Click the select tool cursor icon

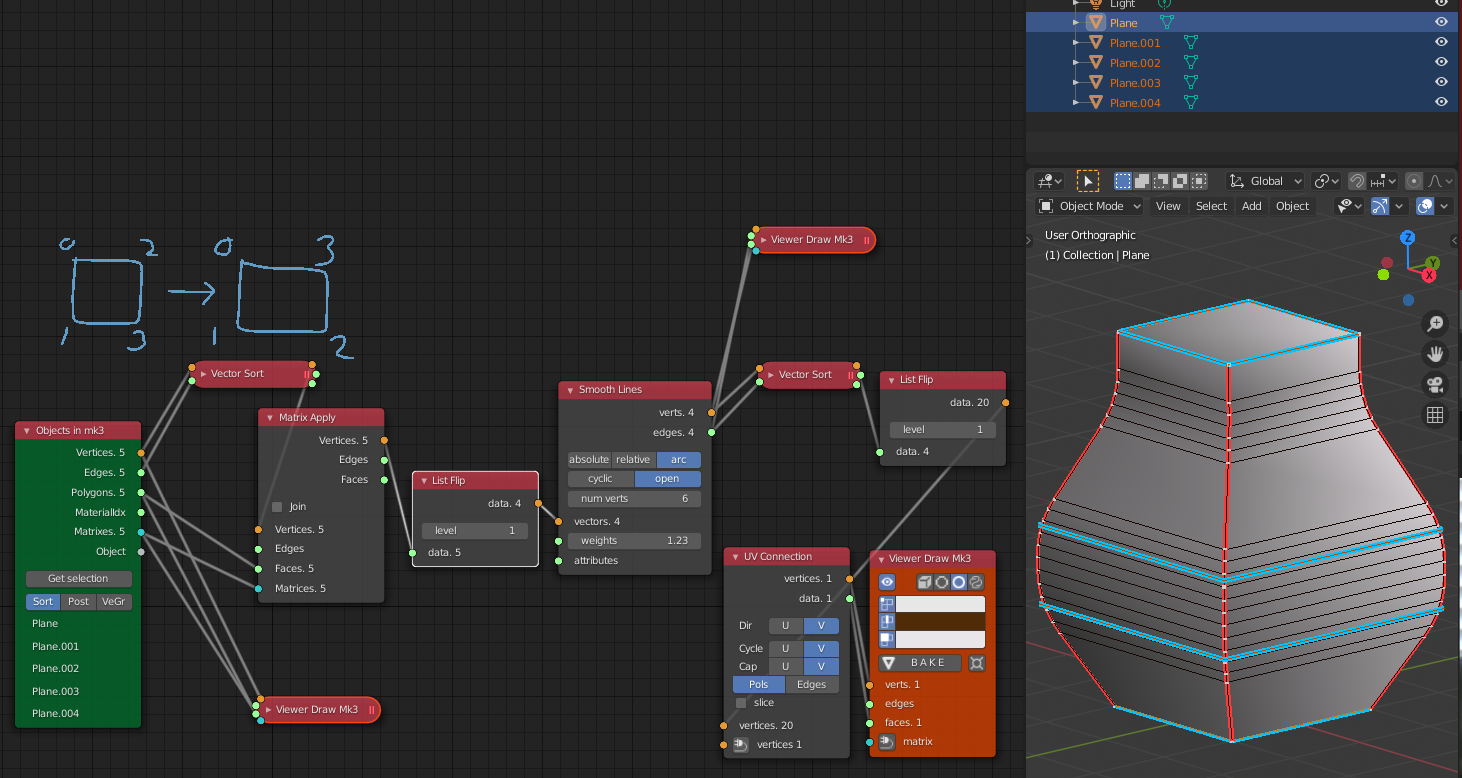point(1087,181)
